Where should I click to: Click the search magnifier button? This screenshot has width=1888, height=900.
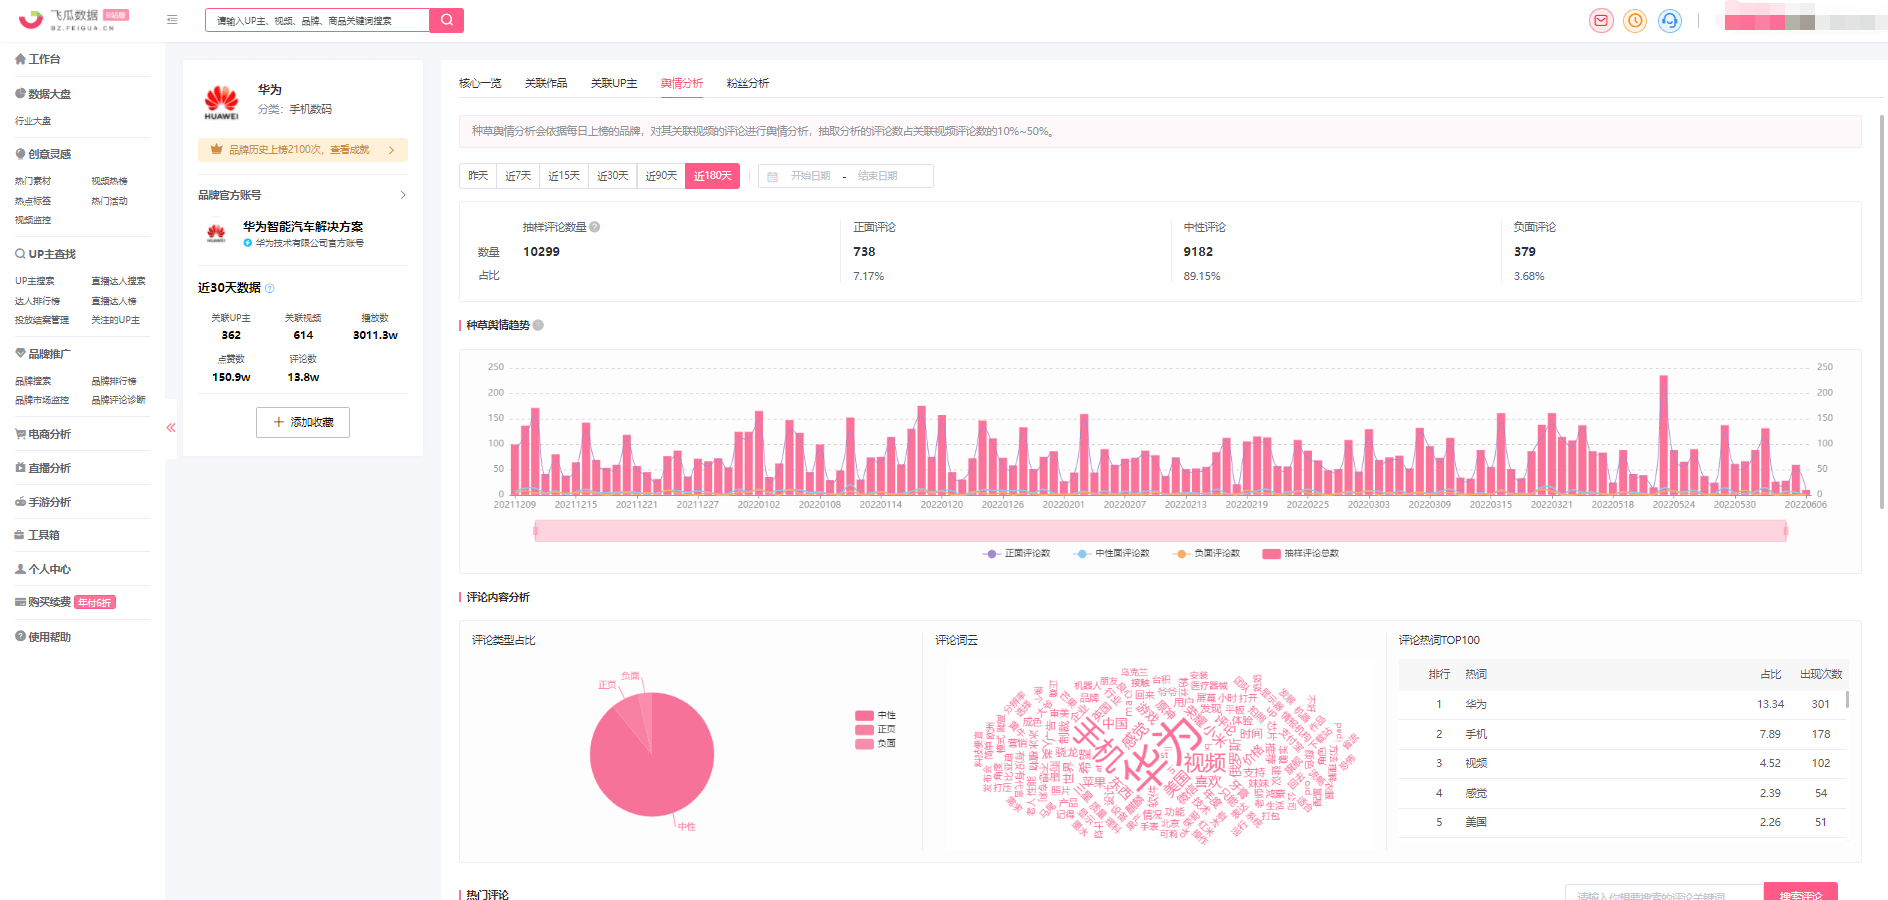click(446, 20)
